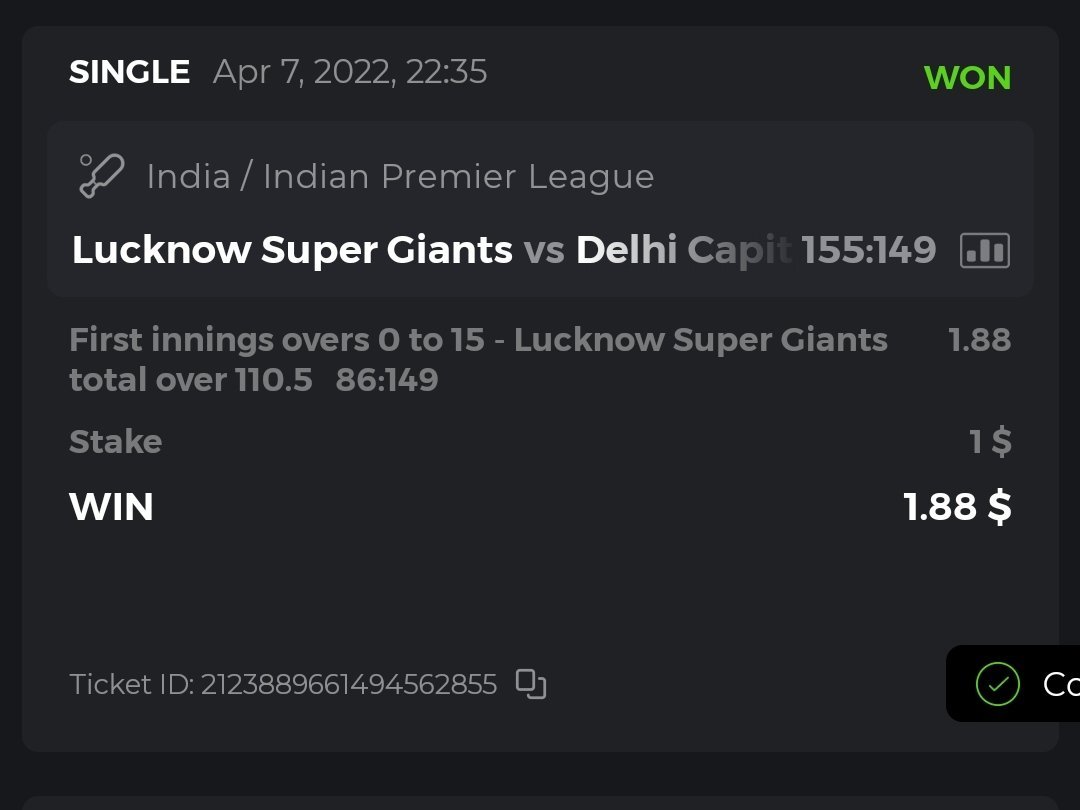
Task: Open Lucknow Super Giants vs Delhi match
Action: click(x=430, y=250)
